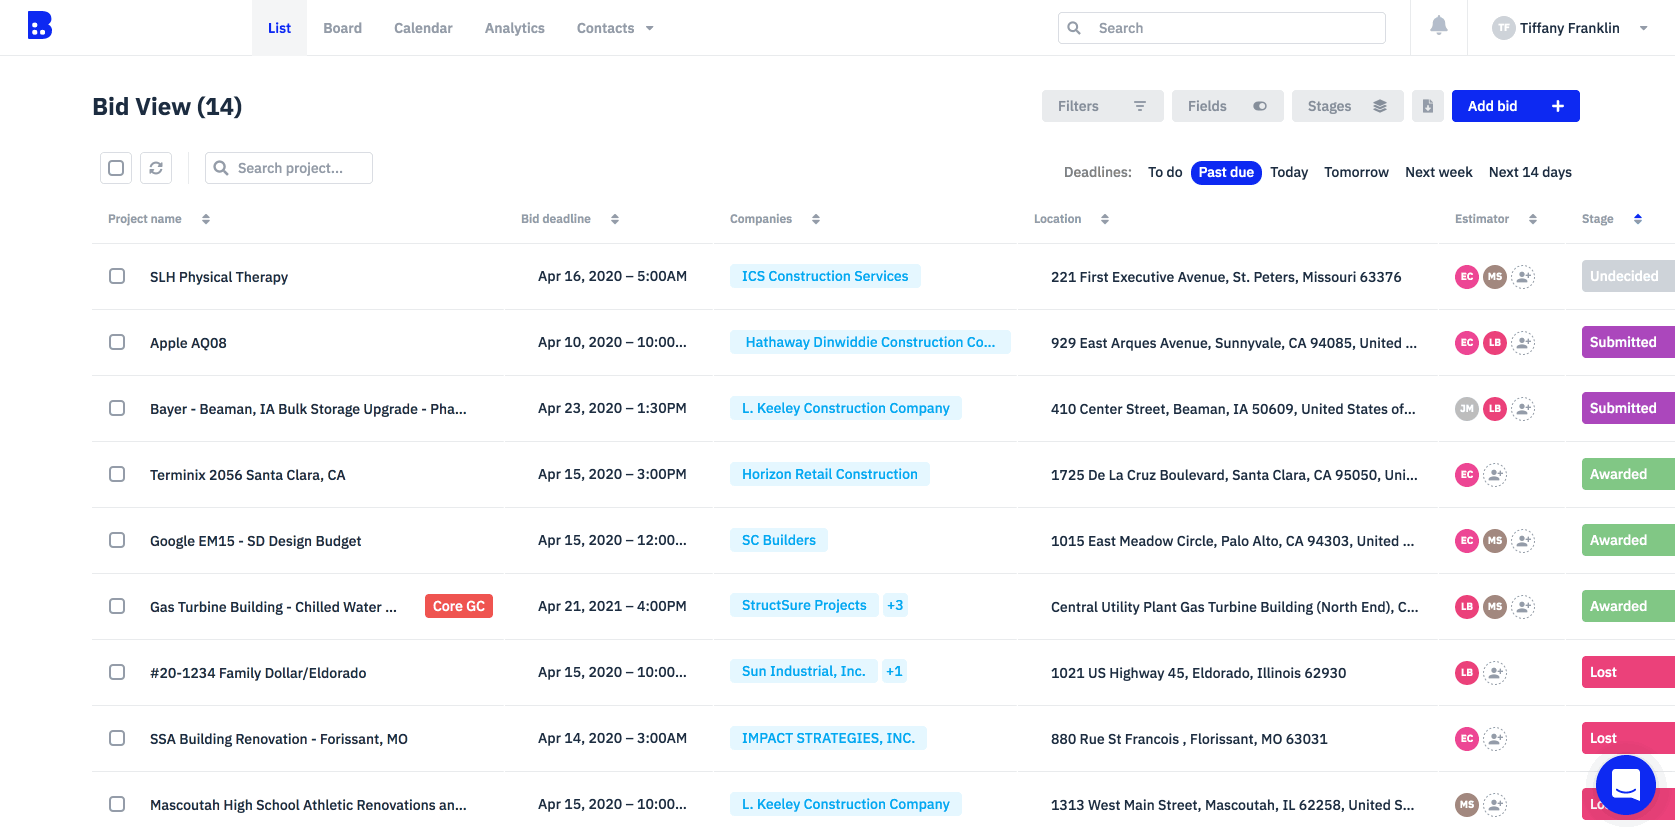Click LB estimator avatar in Apple AQ08 row
1675x829 pixels.
coord(1495,343)
